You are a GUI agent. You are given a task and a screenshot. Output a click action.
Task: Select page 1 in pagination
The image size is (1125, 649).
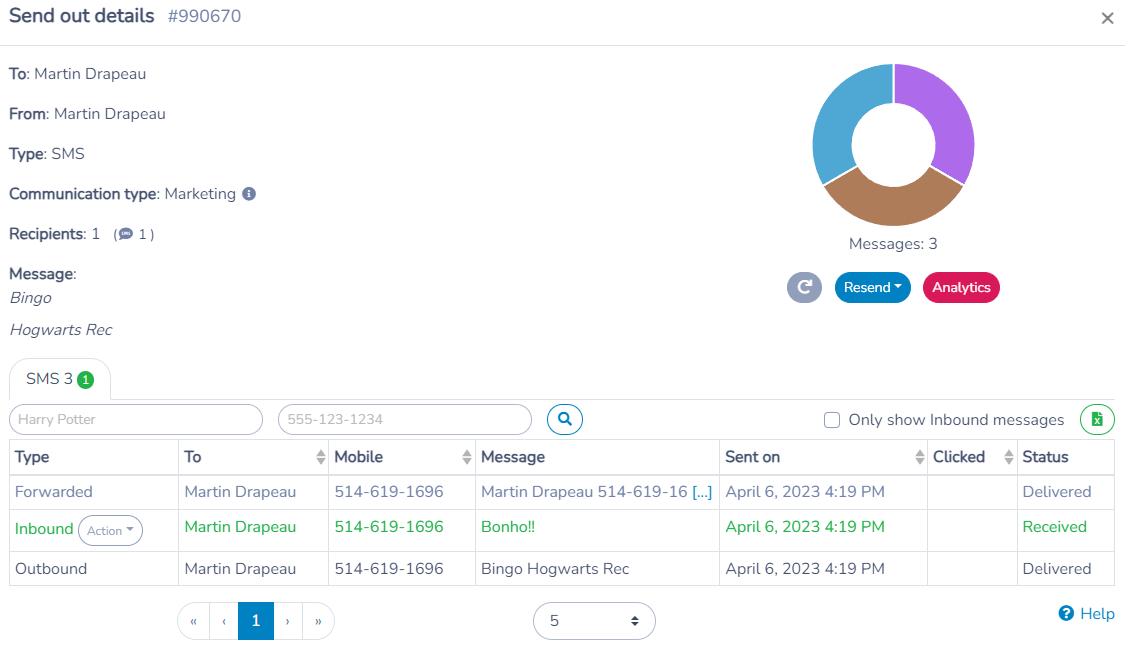[256, 621]
